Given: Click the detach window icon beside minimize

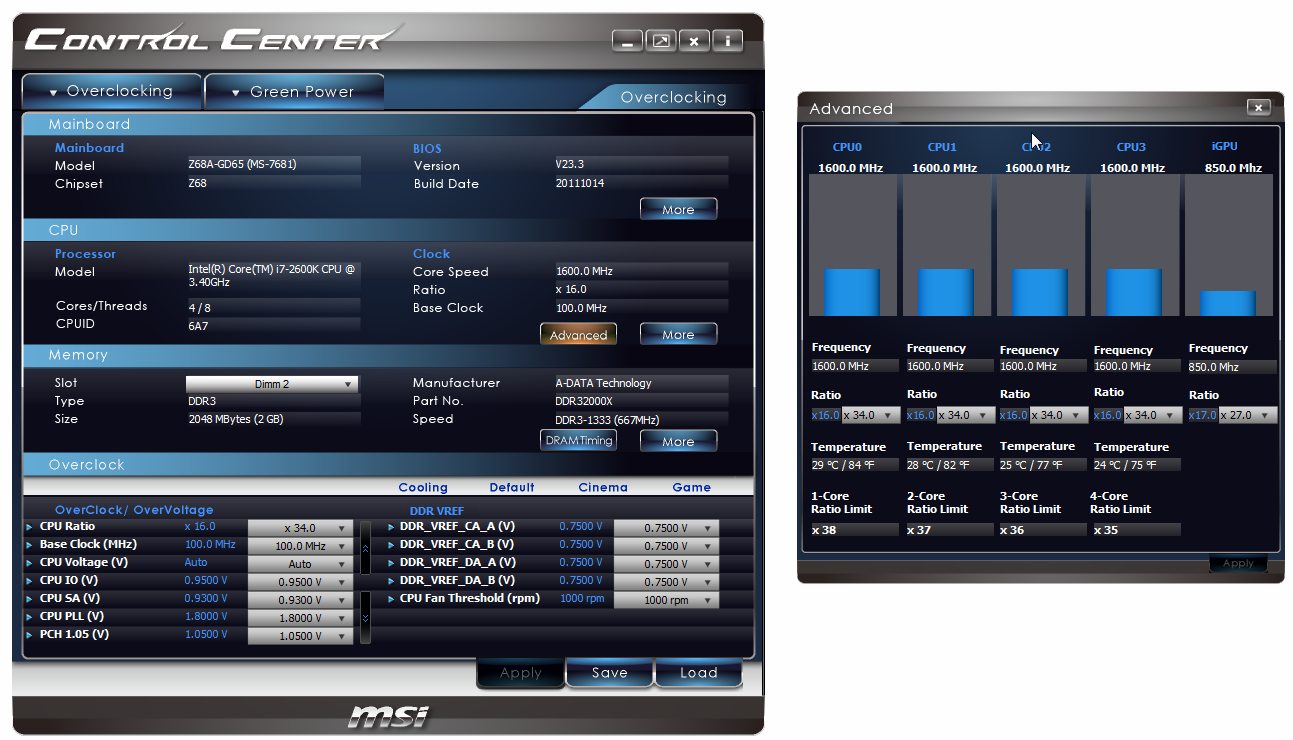Looking at the screenshot, I should pos(661,41).
